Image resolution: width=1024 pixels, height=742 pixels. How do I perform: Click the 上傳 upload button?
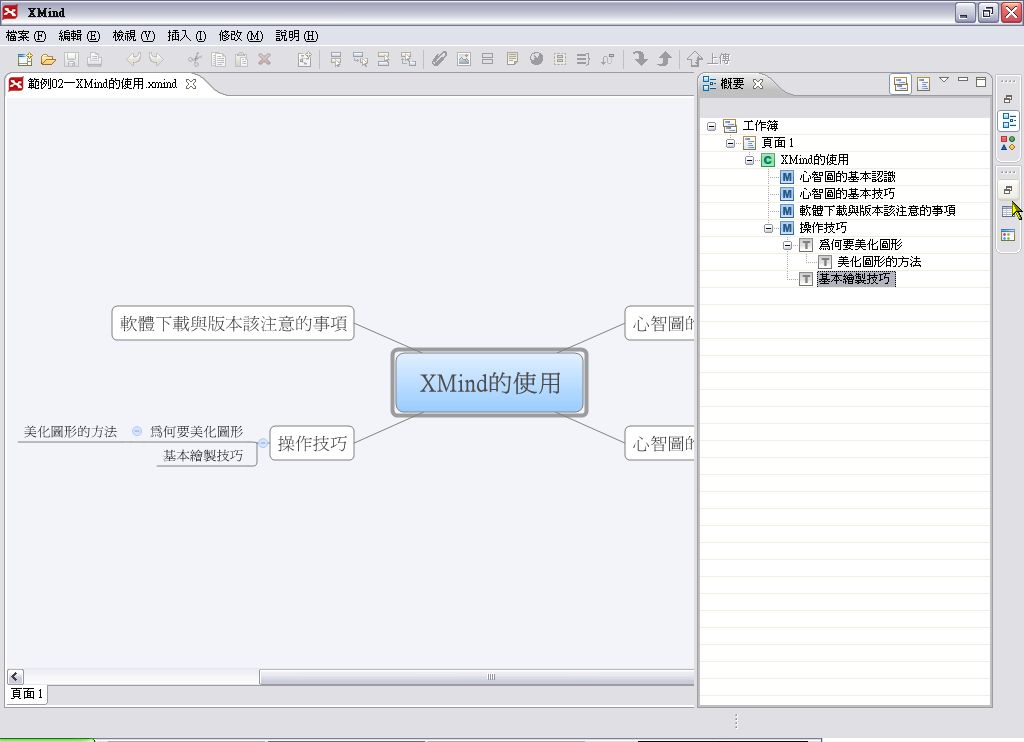pos(709,59)
